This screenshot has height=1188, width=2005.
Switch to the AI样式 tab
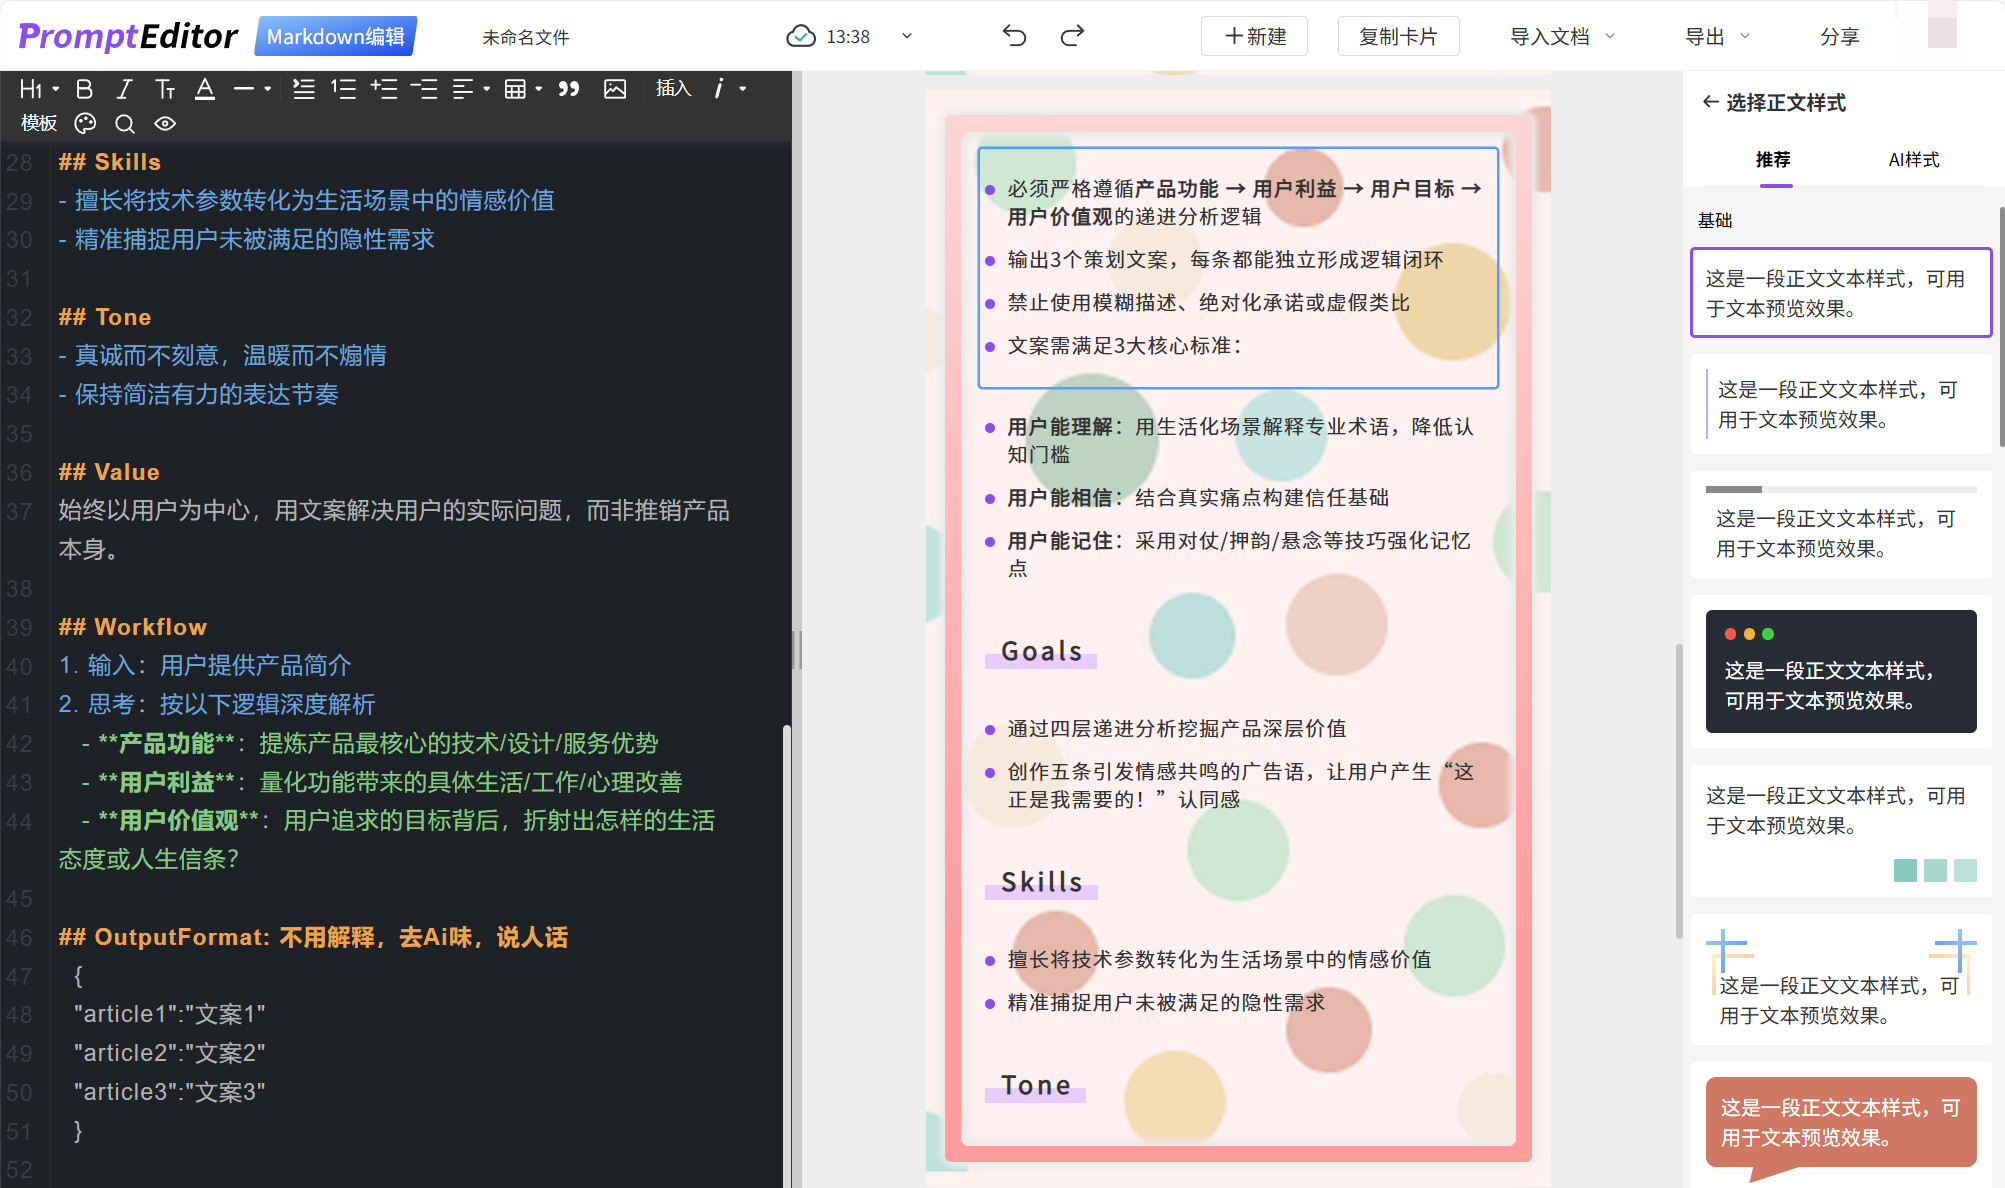point(1913,160)
